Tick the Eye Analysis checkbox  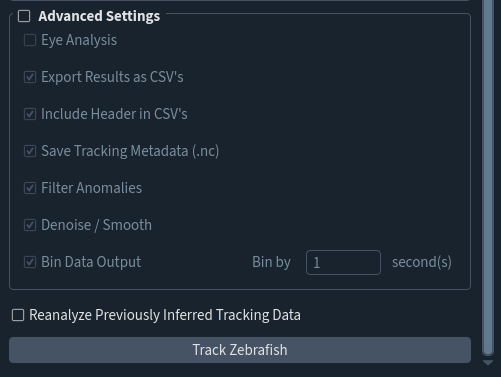pyautogui.click(x=30, y=40)
